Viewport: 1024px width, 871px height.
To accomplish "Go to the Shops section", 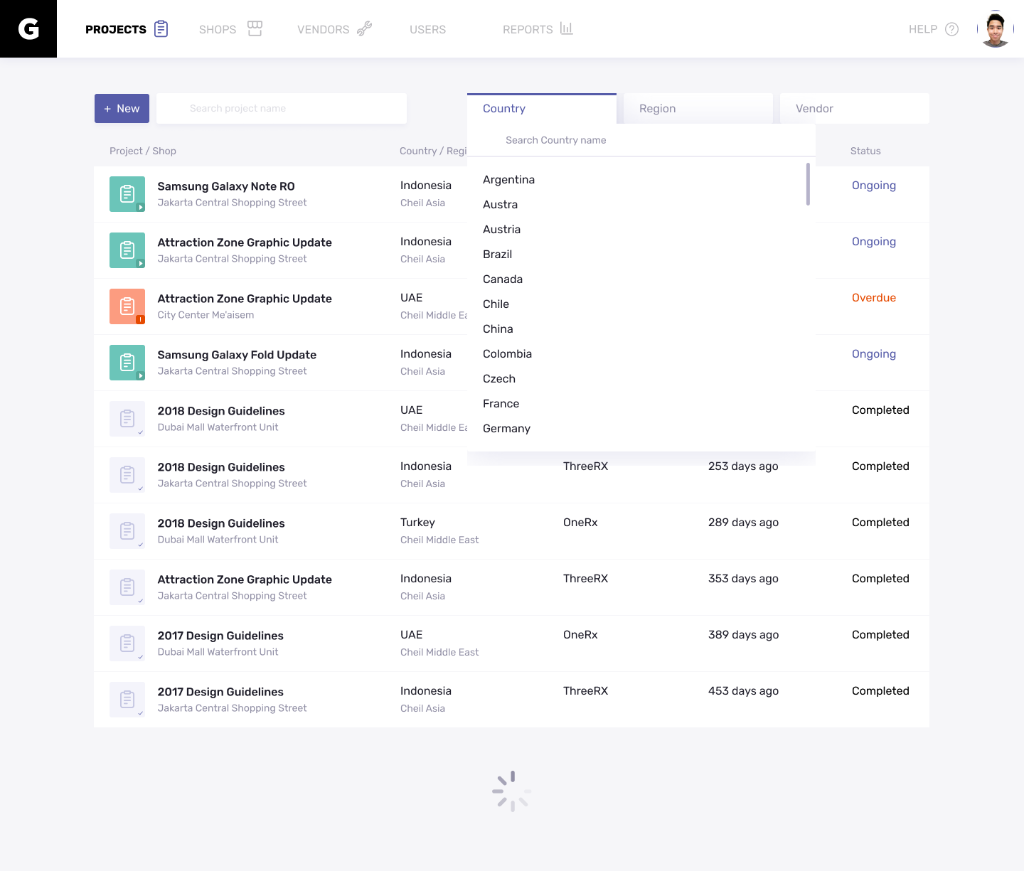I will click(217, 29).
